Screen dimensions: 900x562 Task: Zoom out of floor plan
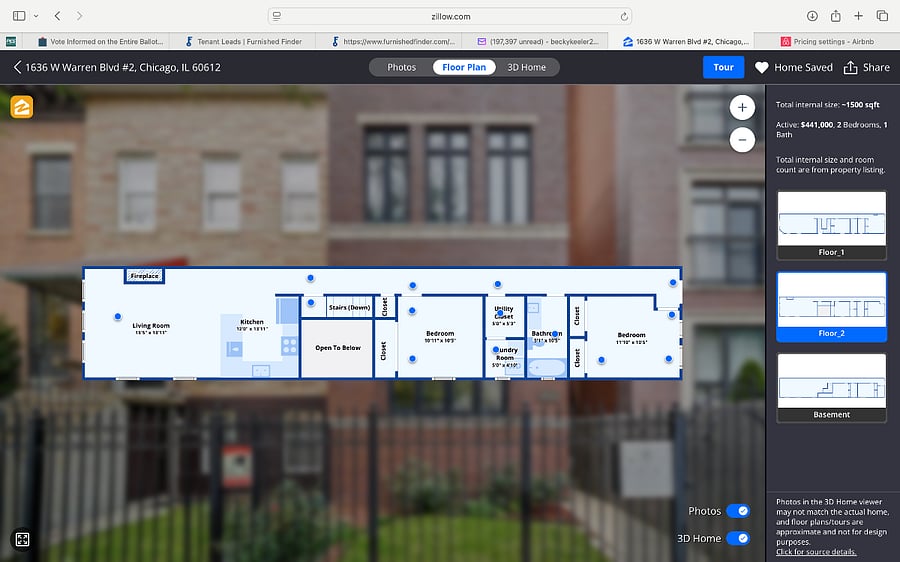742,140
